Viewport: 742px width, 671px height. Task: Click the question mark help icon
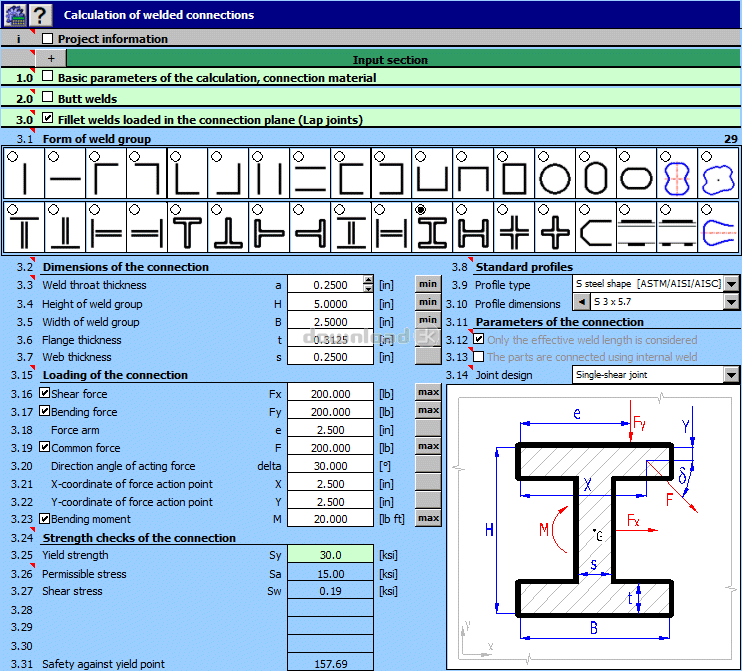(39, 14)
